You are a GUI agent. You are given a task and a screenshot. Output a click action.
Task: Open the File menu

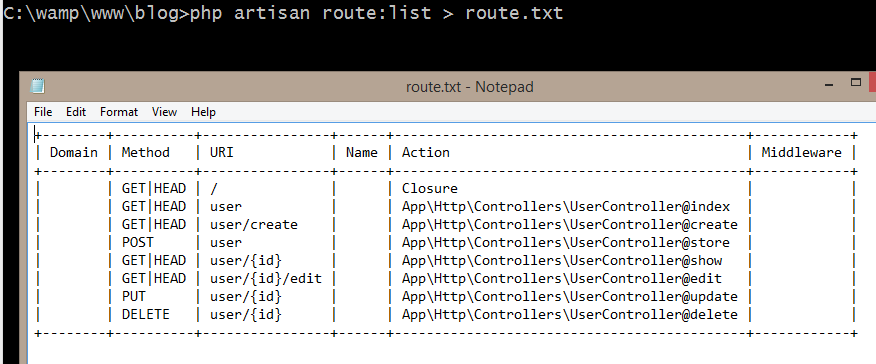tap(43, 112)
